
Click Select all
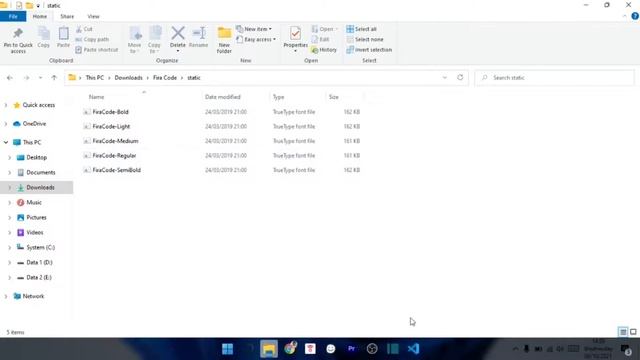pyautogui.click(x=362, y=29)
